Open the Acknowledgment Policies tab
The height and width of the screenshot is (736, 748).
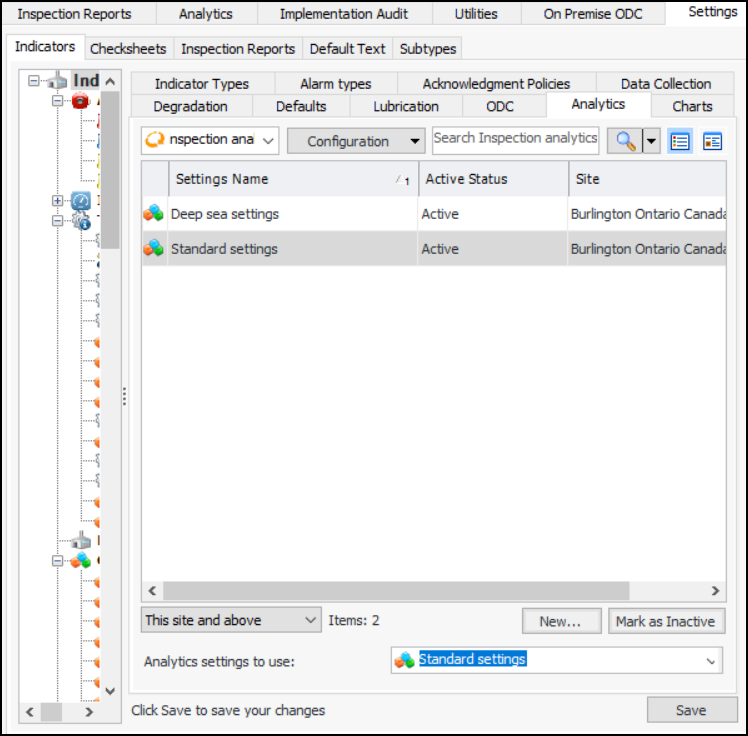point(496,84)
